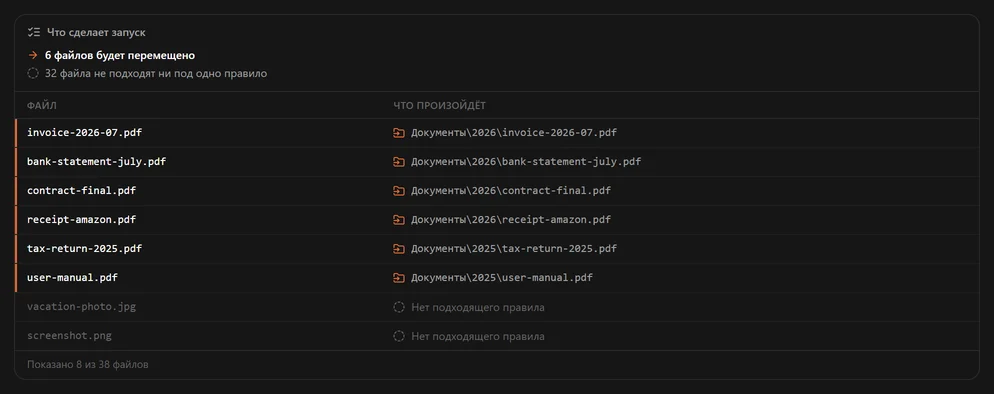Image resolution: width=994 pixels, height=394 pixels.
Task: Click the orange arrow next to 6 файлов будет перемещено
Action: pos(33,56)
